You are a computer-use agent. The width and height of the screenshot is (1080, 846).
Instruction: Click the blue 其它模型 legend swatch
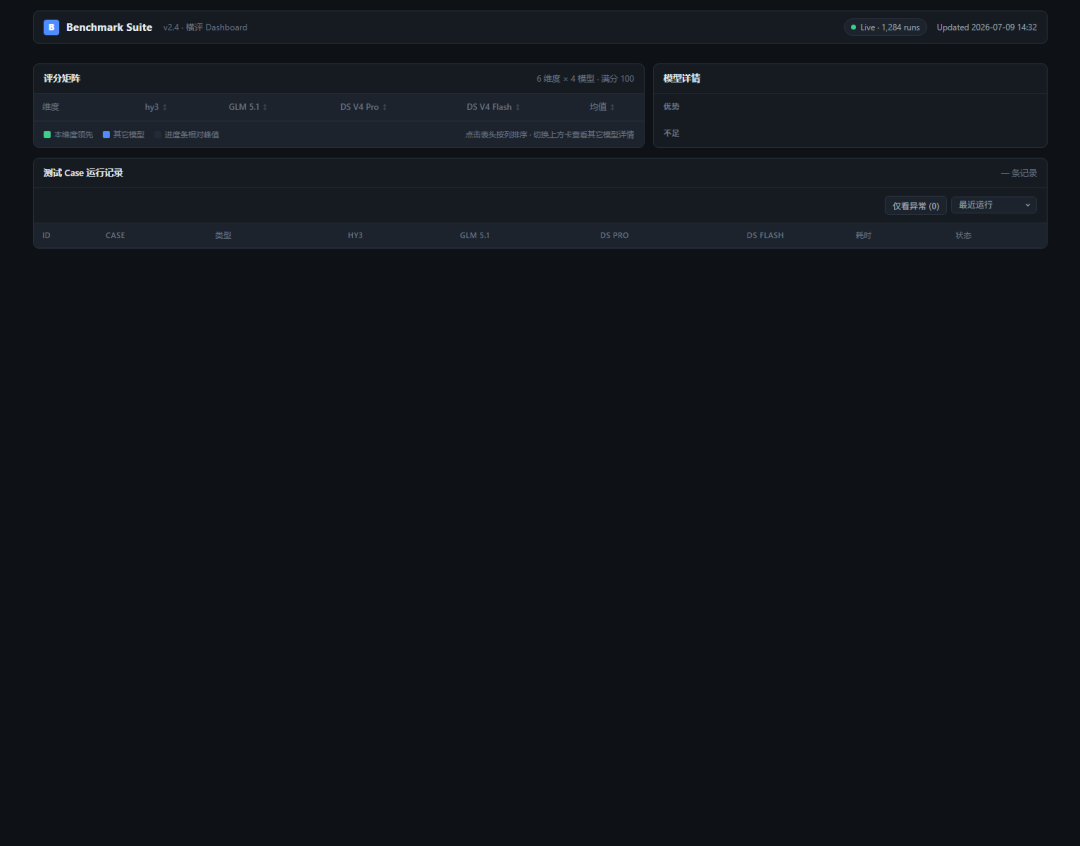coord(106,134)
